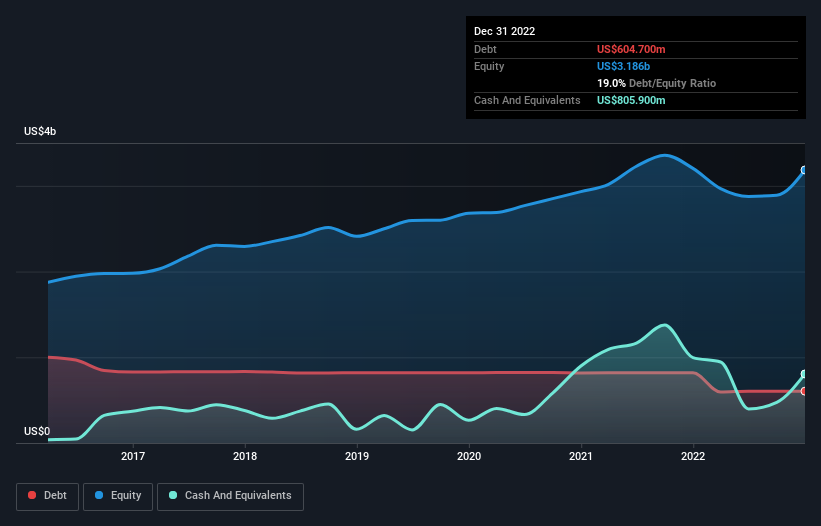This screenshot has width=821, height=526.
Task: Click the 19.0% Debt/Equity Ratio text
Action: coord(657,83)
